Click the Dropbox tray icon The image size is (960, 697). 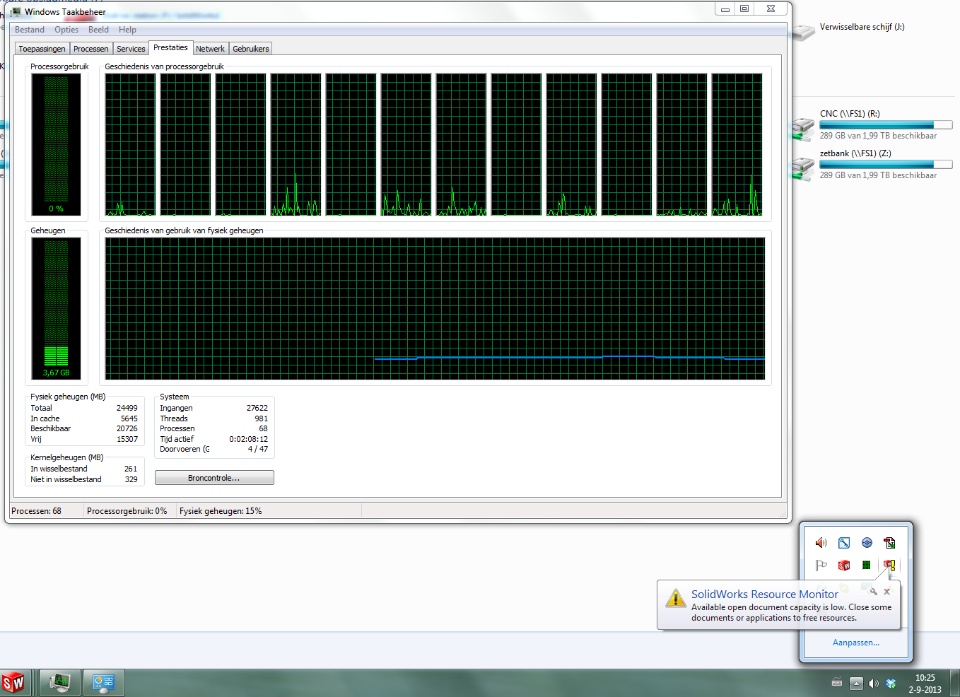click(891, 684)
